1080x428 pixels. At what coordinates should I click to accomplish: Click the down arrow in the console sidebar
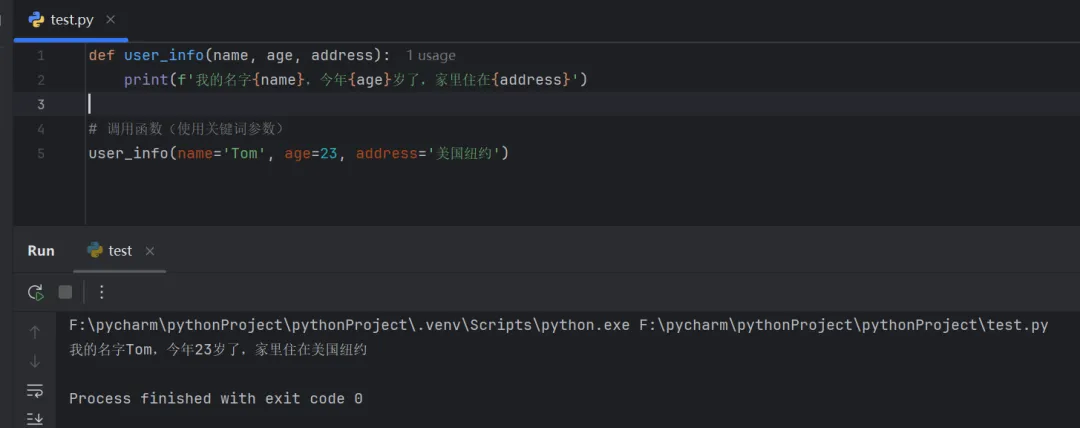(35, 361)
